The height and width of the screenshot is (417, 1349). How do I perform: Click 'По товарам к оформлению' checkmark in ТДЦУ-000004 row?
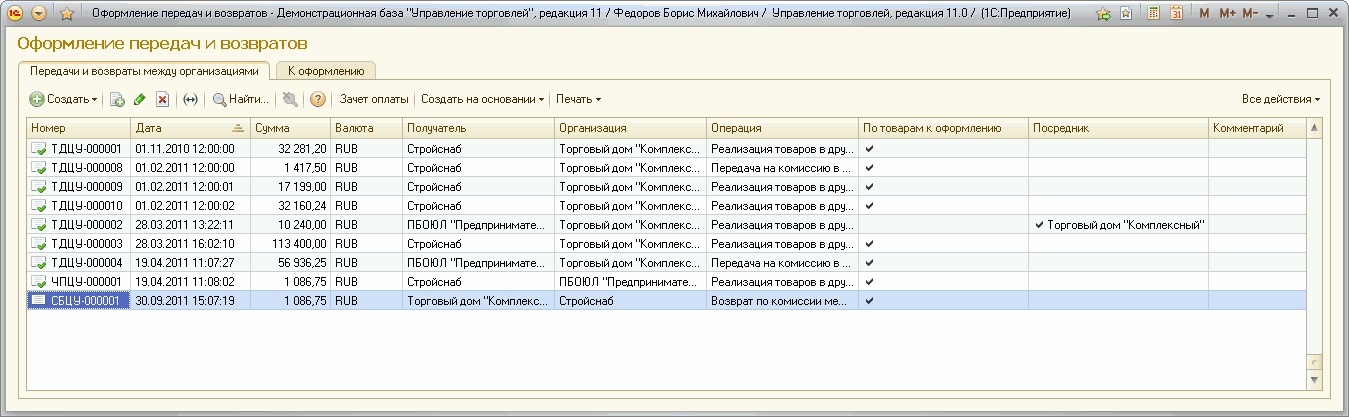pos(868,262)
